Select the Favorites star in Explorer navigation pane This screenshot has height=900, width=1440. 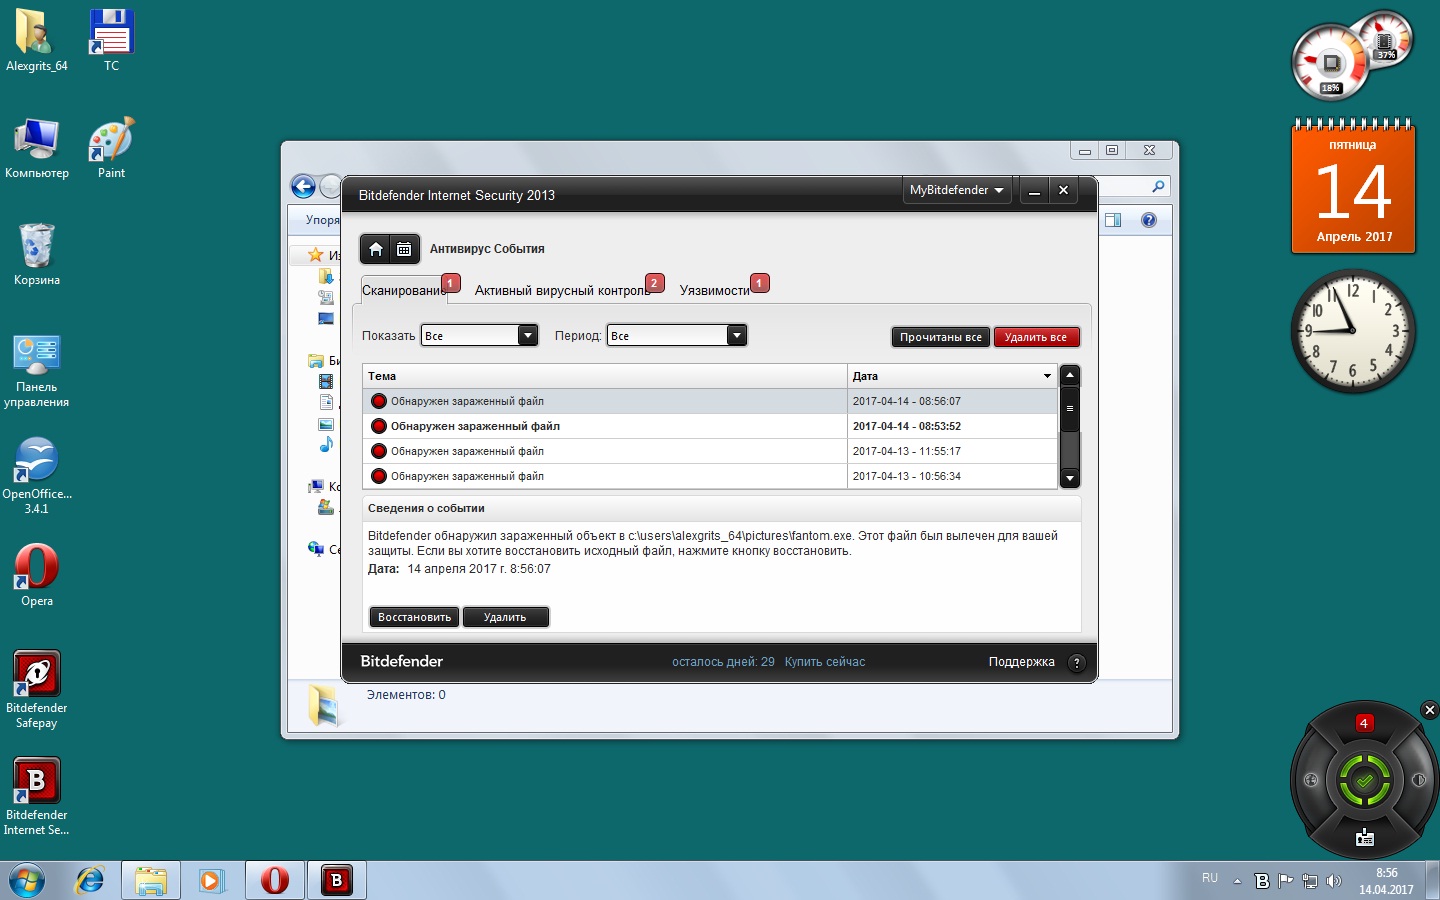[316, 255]
